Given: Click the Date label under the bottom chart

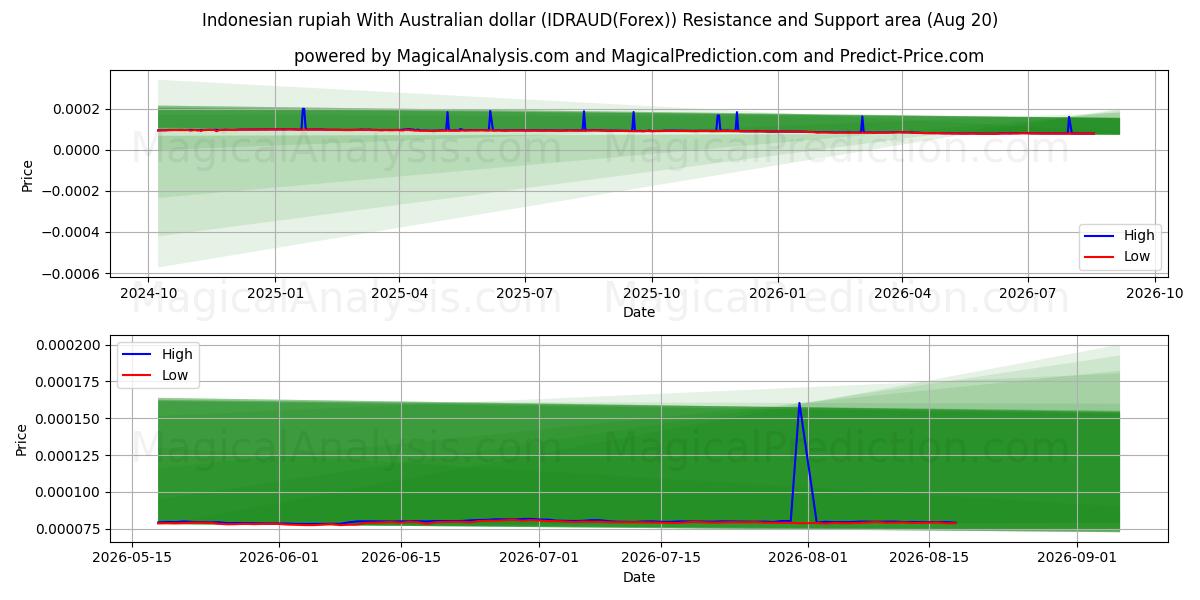Looking at the screenshot, I should pyautogui.click(x=639, y=577).
